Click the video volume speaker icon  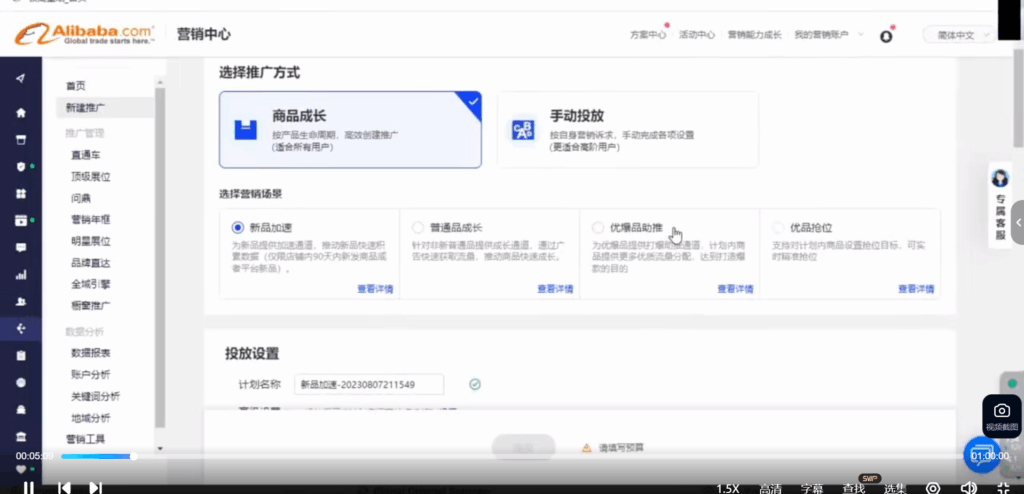coord(968,487)
